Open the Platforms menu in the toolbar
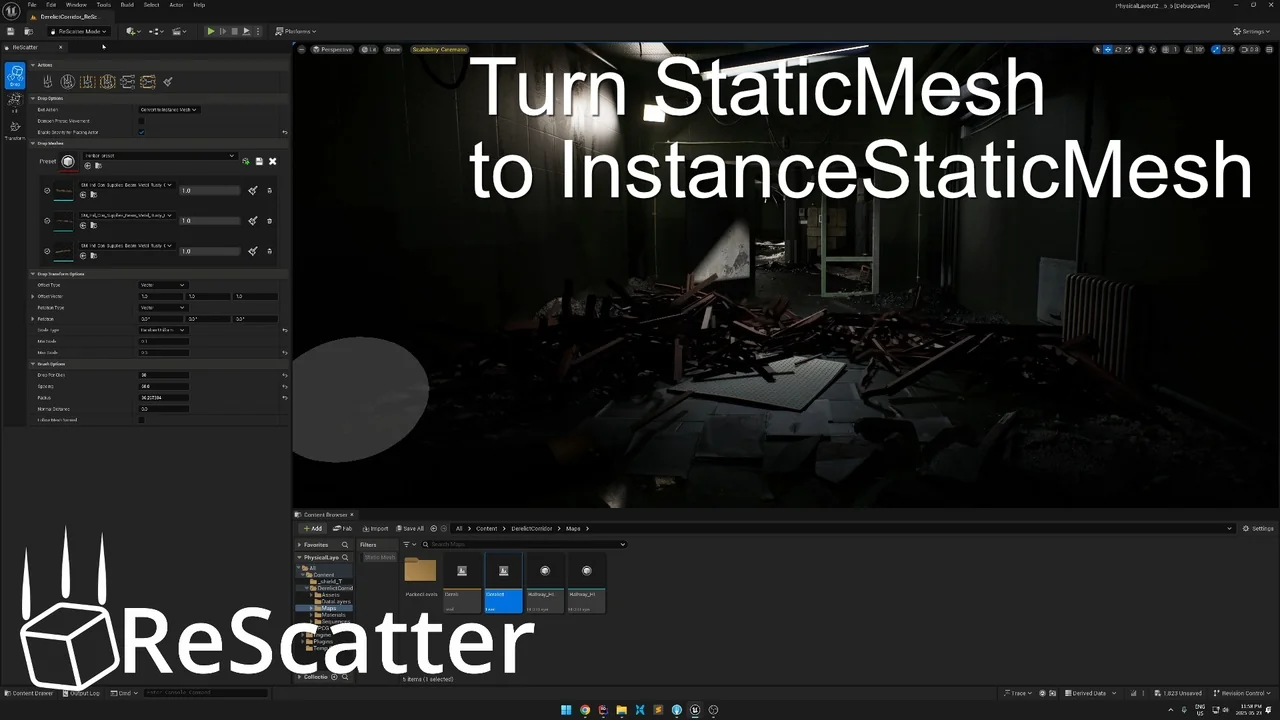1280x720 pixels. tap(297, 31)
